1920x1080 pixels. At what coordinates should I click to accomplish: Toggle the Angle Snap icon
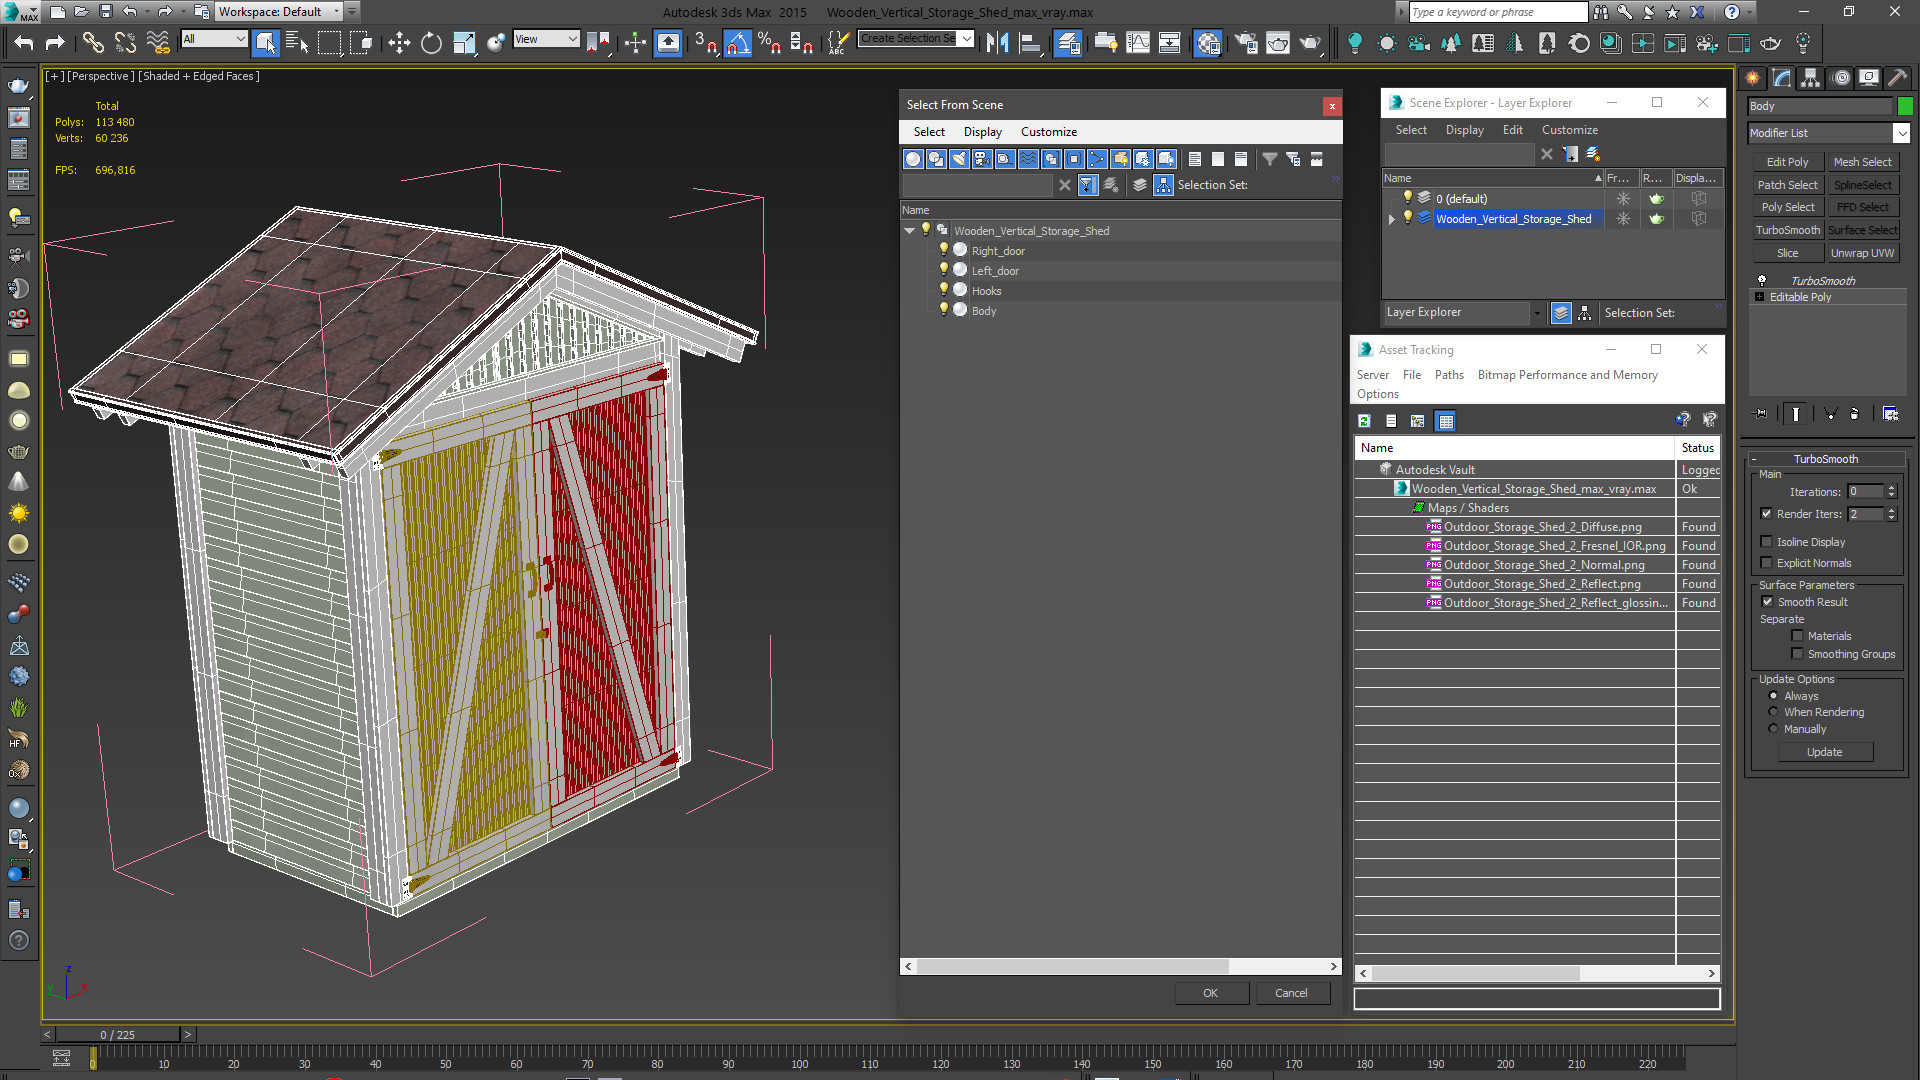(x=737, y=42)
